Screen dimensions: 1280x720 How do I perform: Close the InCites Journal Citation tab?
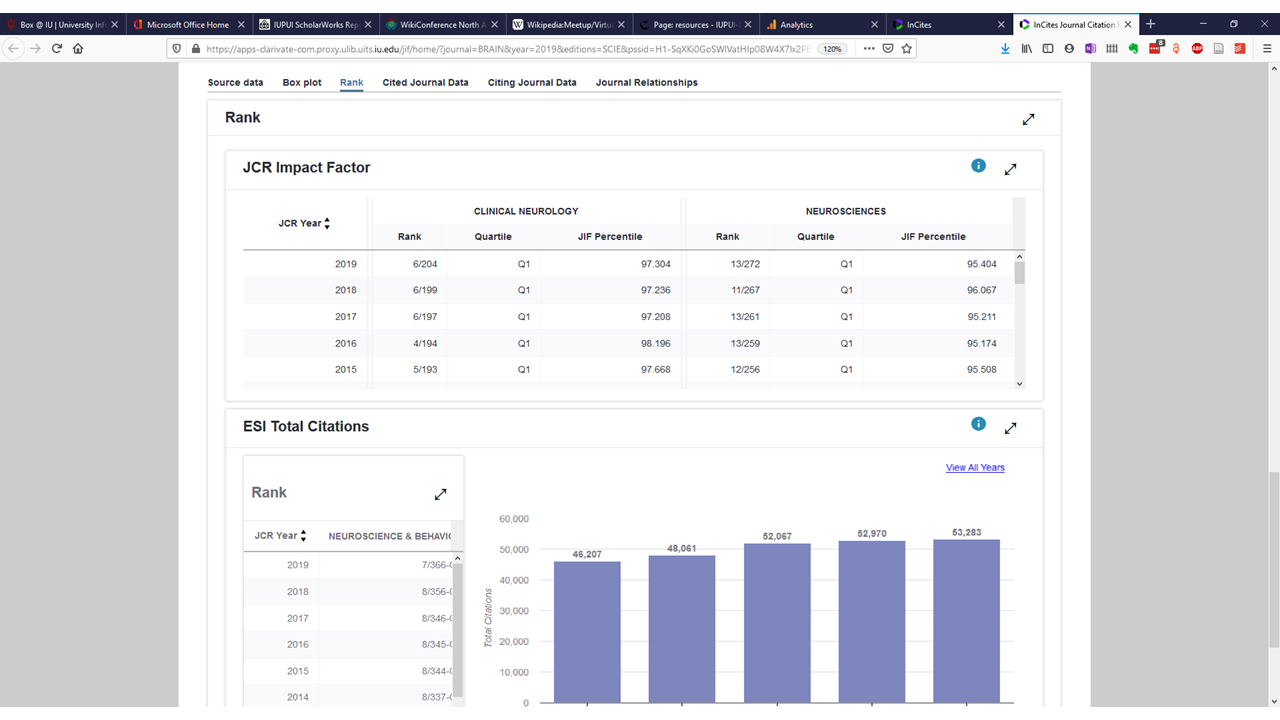coord(1128,24)
